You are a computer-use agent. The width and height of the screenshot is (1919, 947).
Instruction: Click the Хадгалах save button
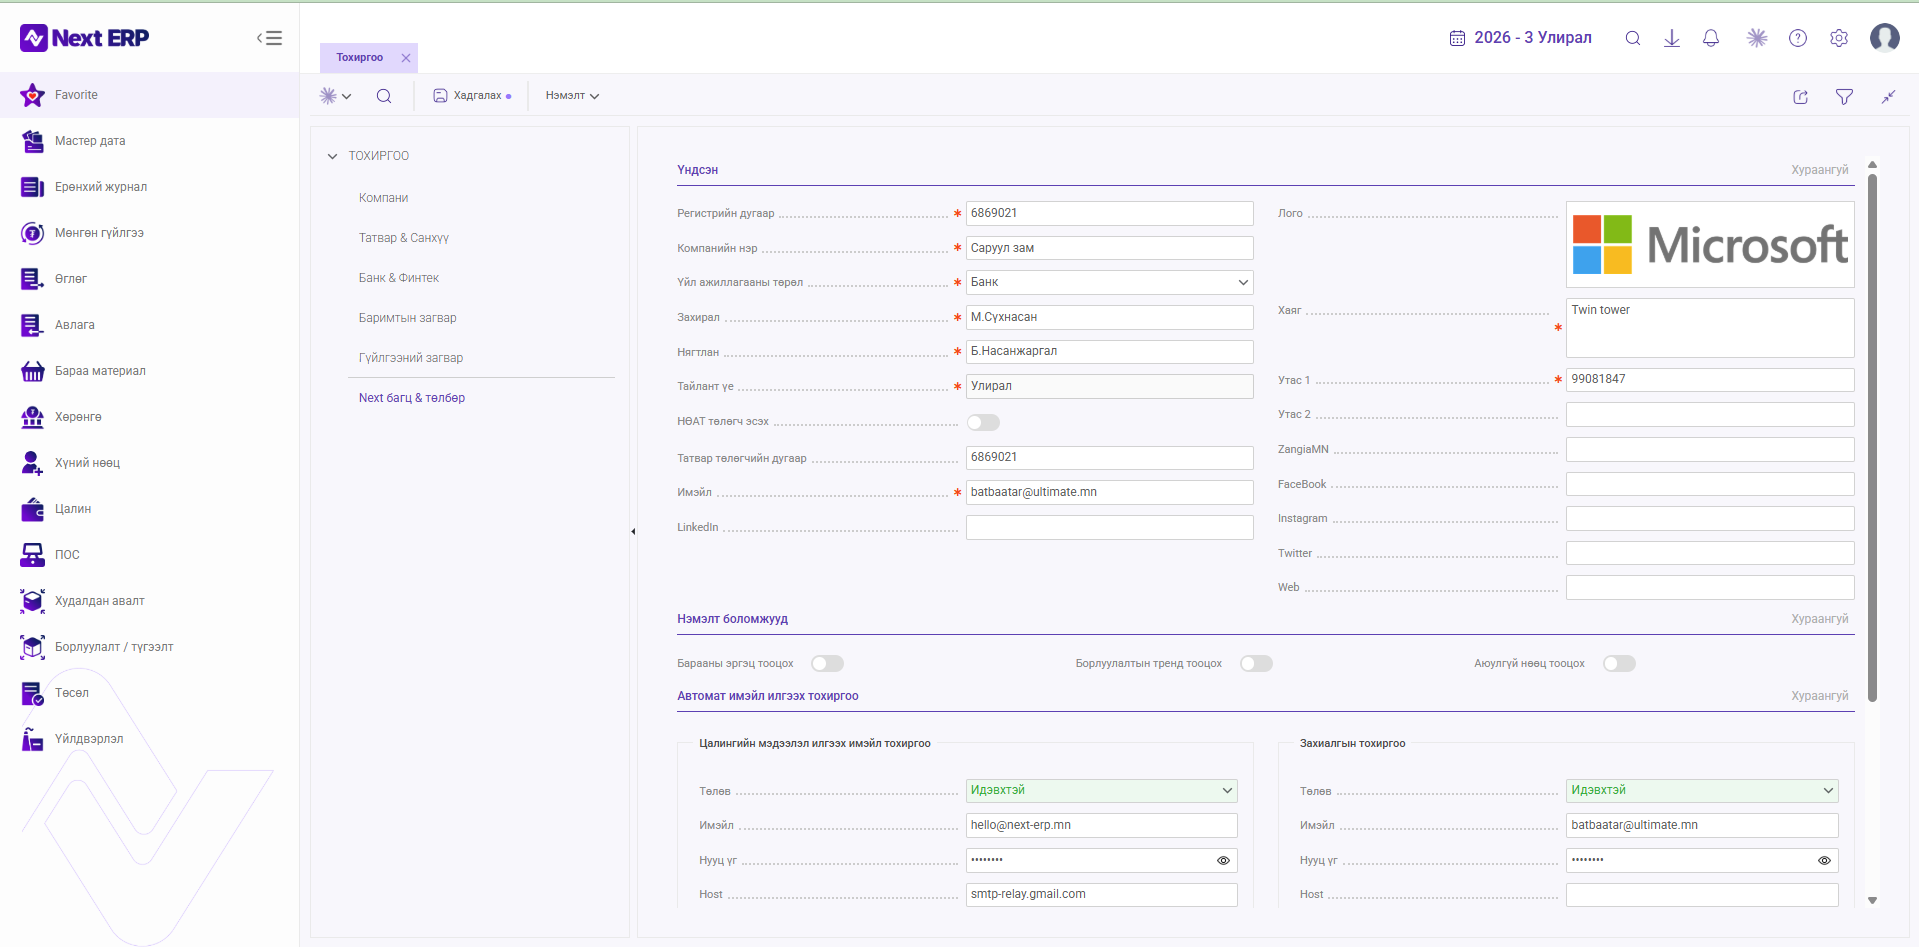click(472, 96)
